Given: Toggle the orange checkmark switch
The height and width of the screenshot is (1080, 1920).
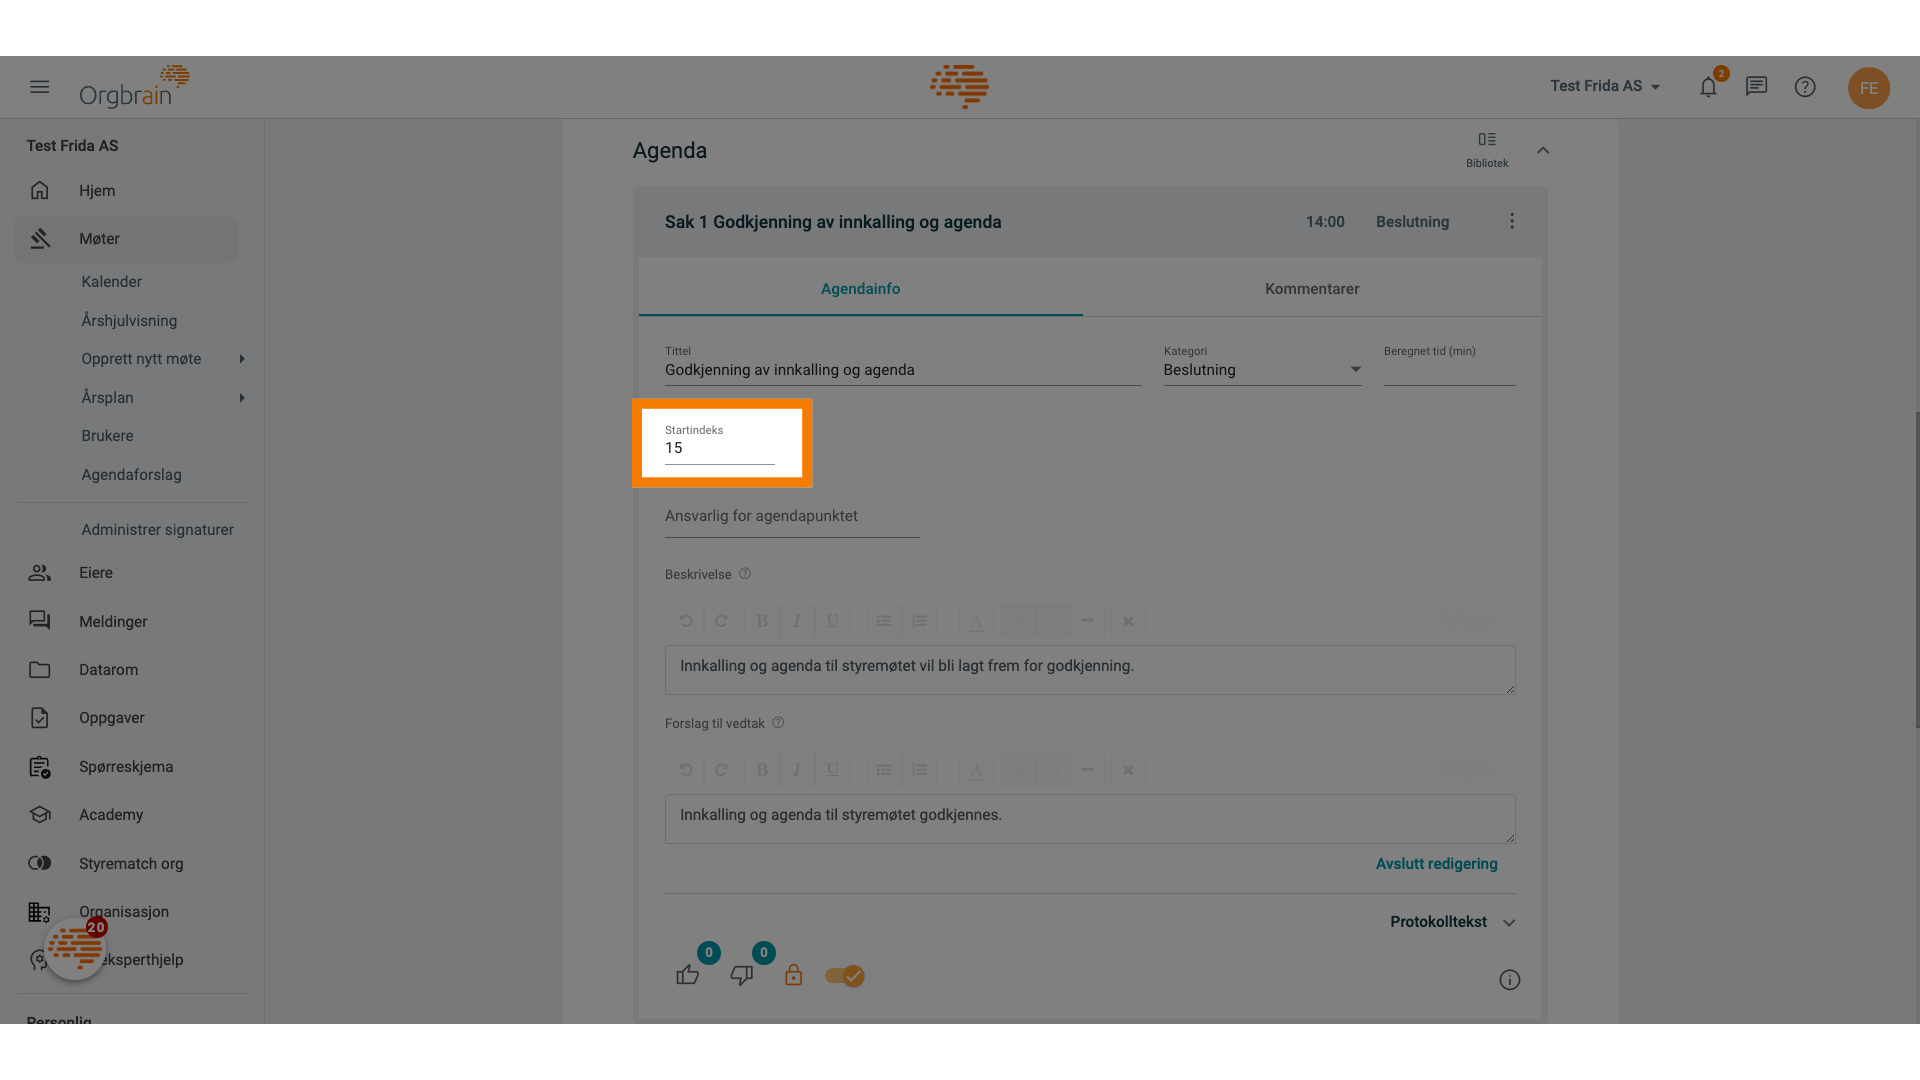Looking at the screenshot, I should coord(845,976).
